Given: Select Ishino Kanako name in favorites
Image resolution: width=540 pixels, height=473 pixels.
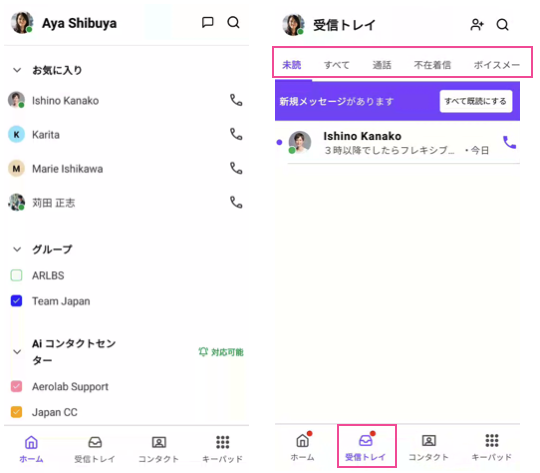Looking at the screenshot, I should point(65,100).
